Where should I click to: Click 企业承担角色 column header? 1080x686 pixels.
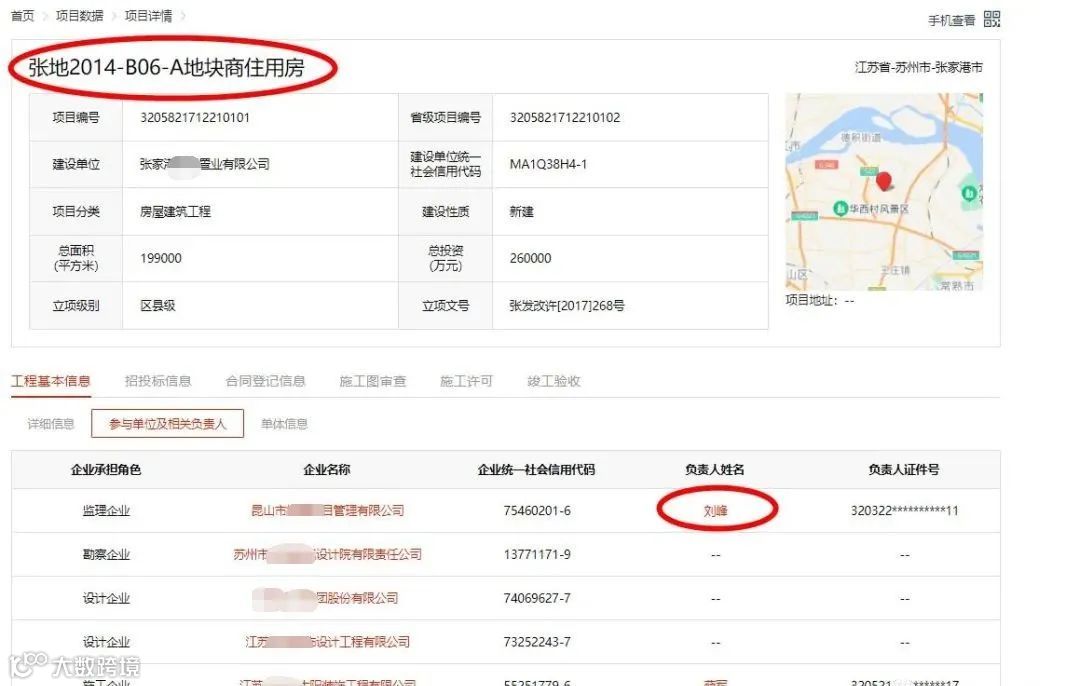[x=106, y=470]
